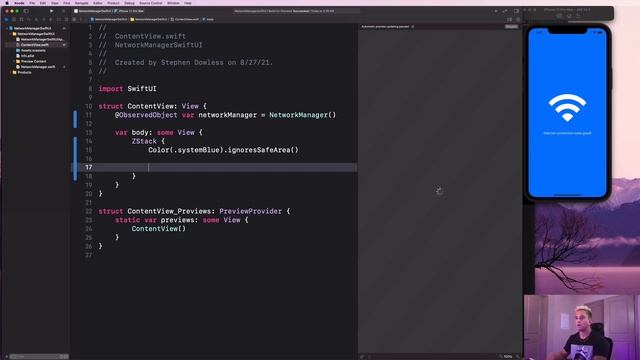
Task: Select the Report navigator icon
Action: click(66, 19)
